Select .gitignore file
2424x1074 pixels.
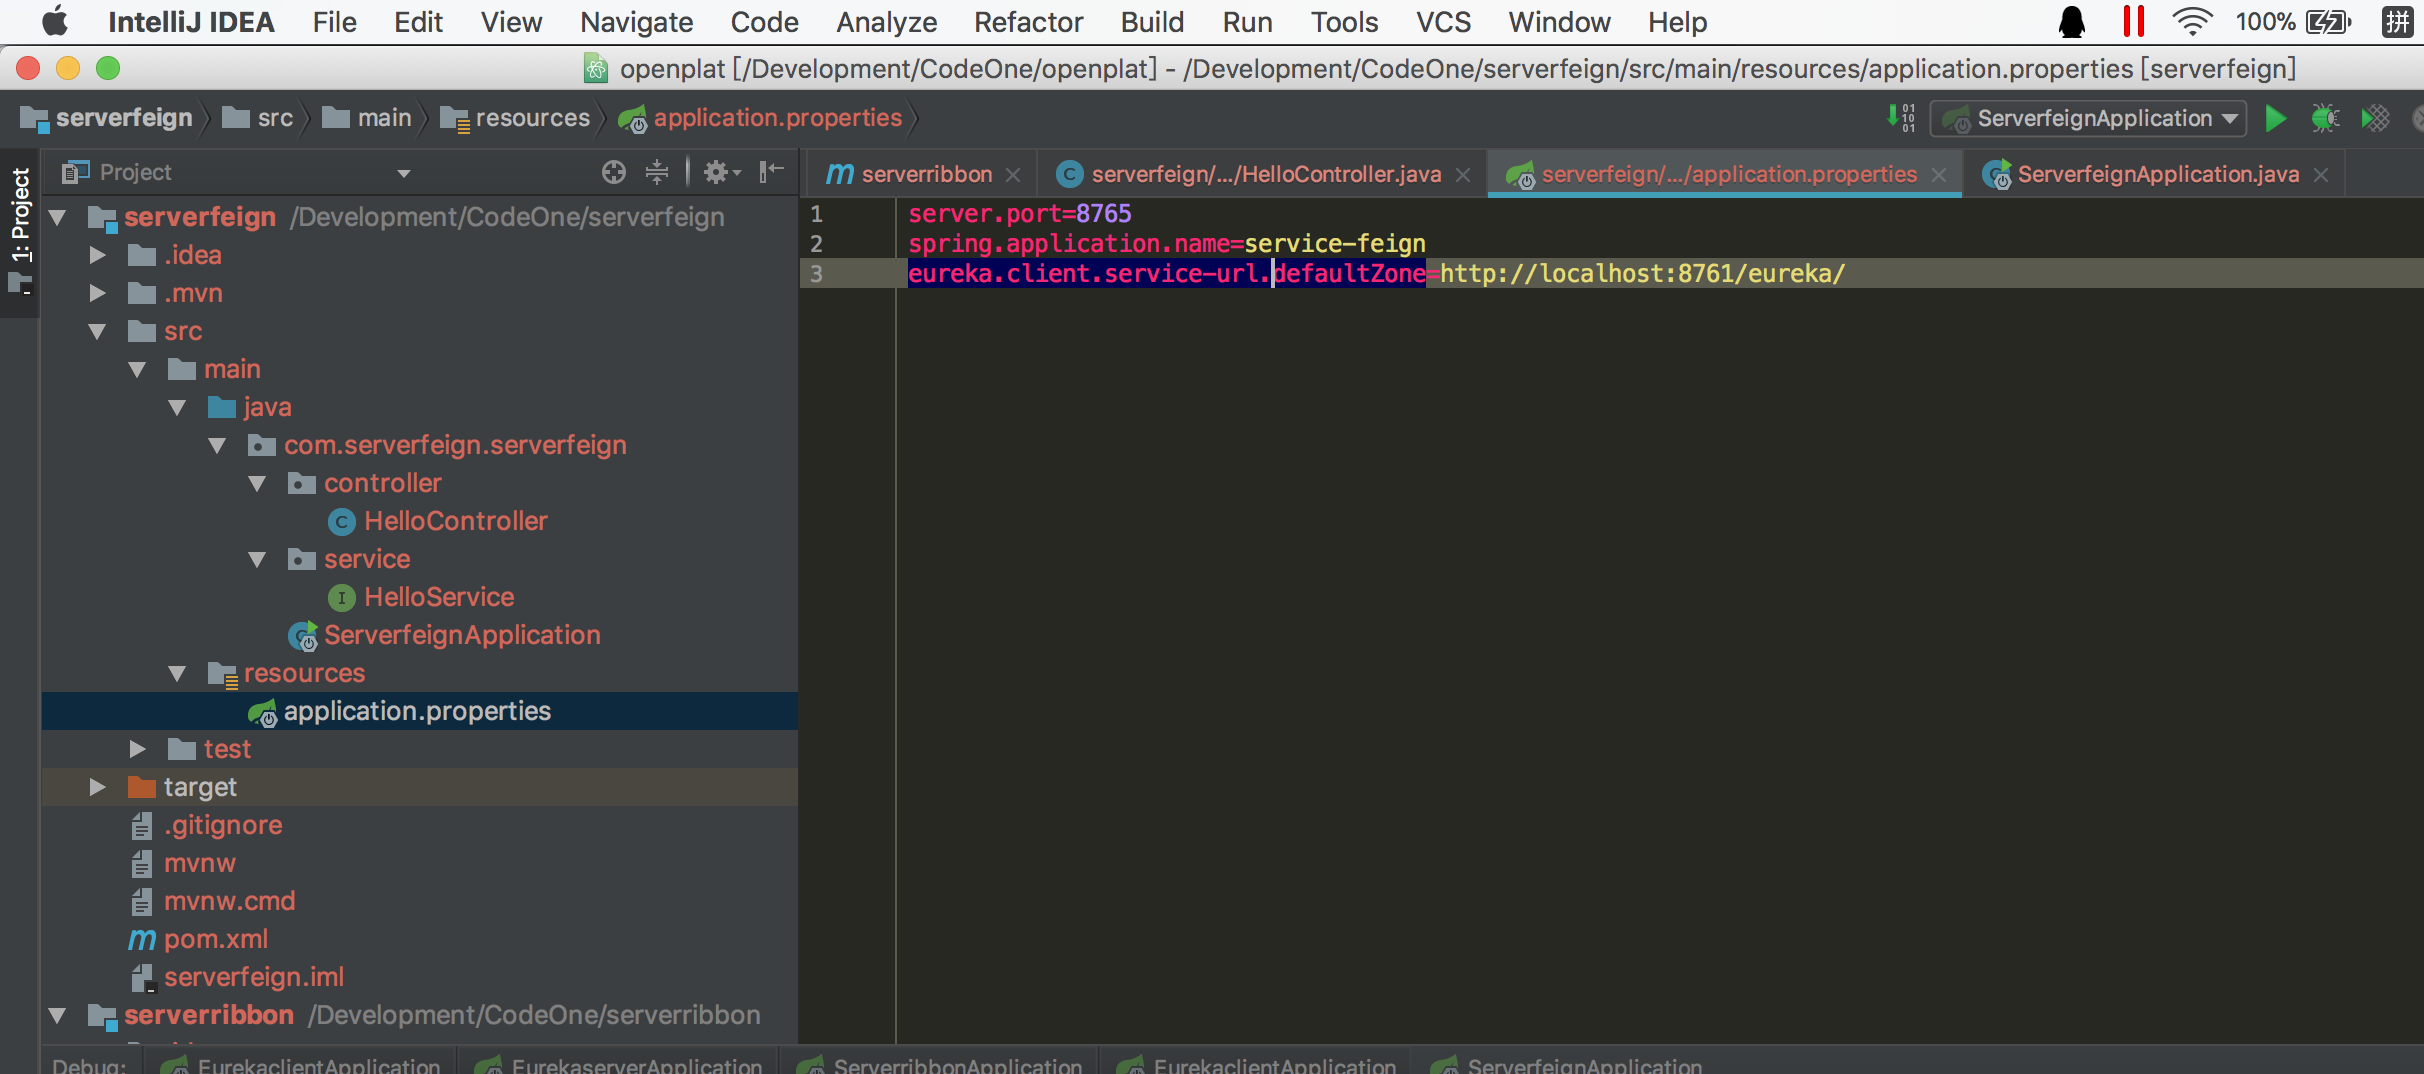[222, 825]
